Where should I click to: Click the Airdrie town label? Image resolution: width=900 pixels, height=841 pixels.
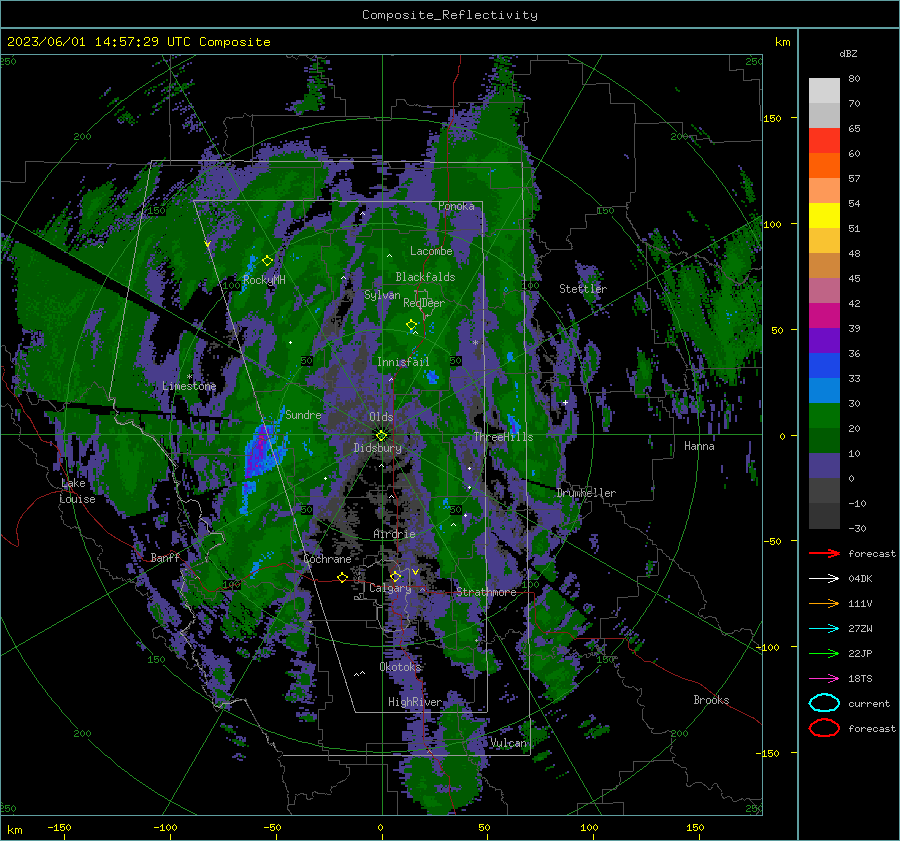tap(394, 534)
